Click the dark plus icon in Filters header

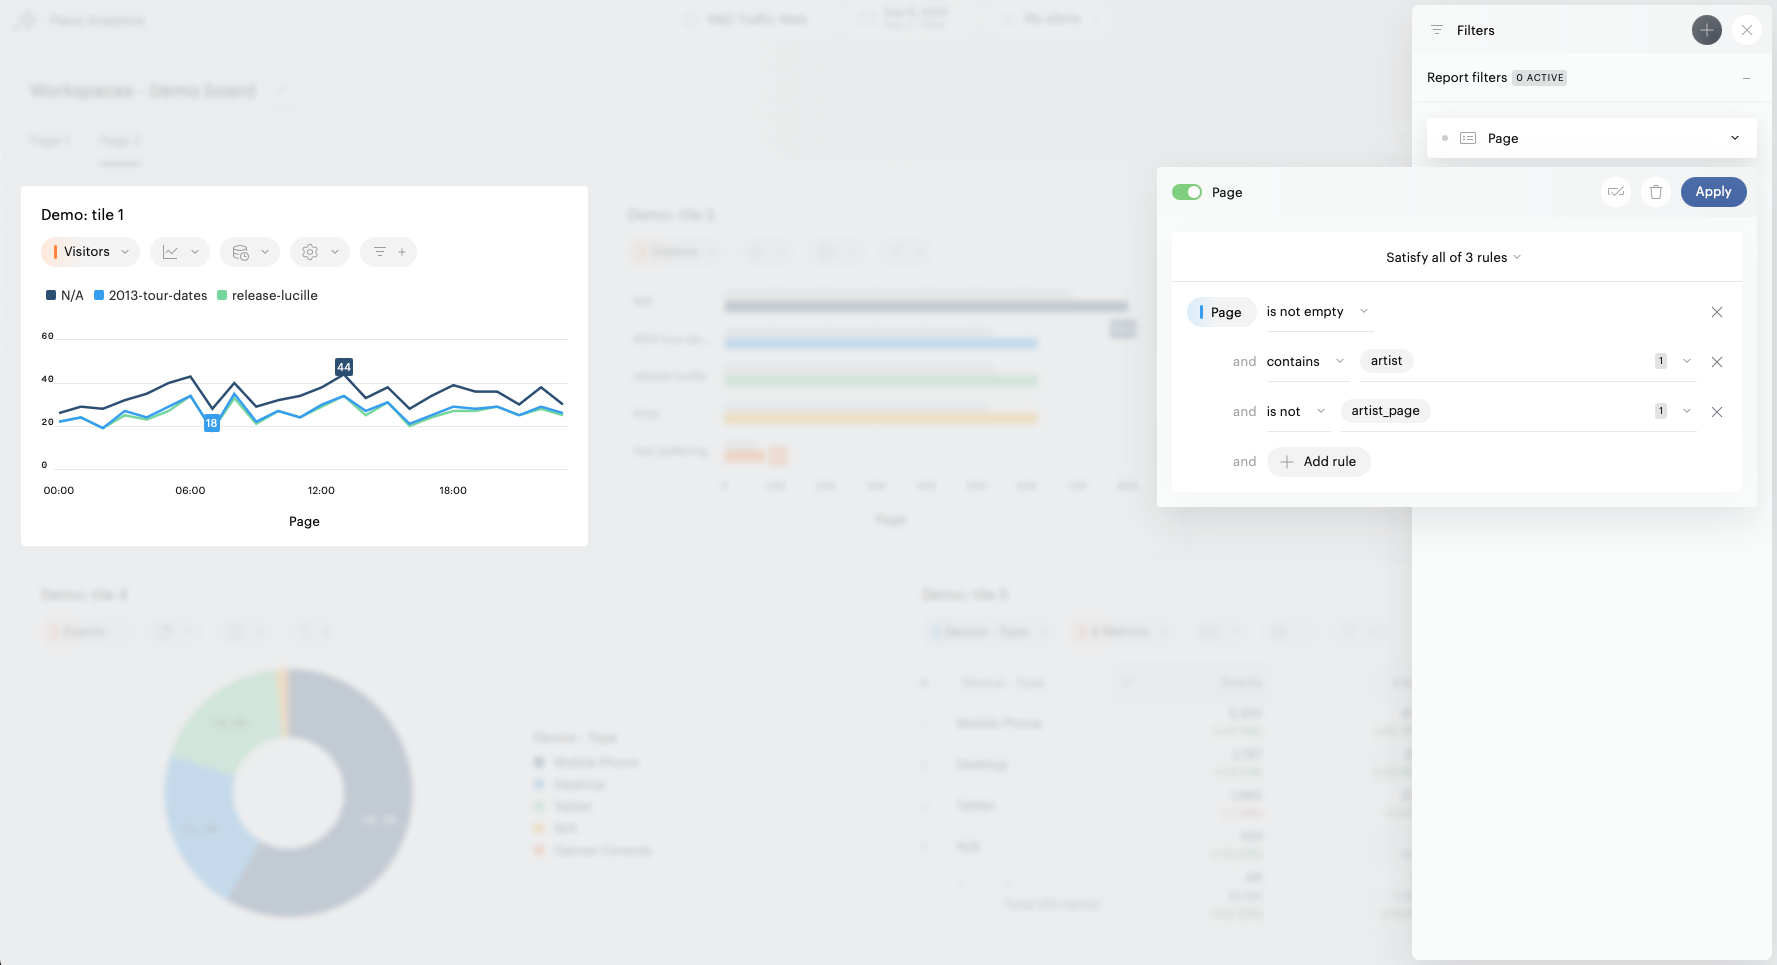[x=1706, y=30]
